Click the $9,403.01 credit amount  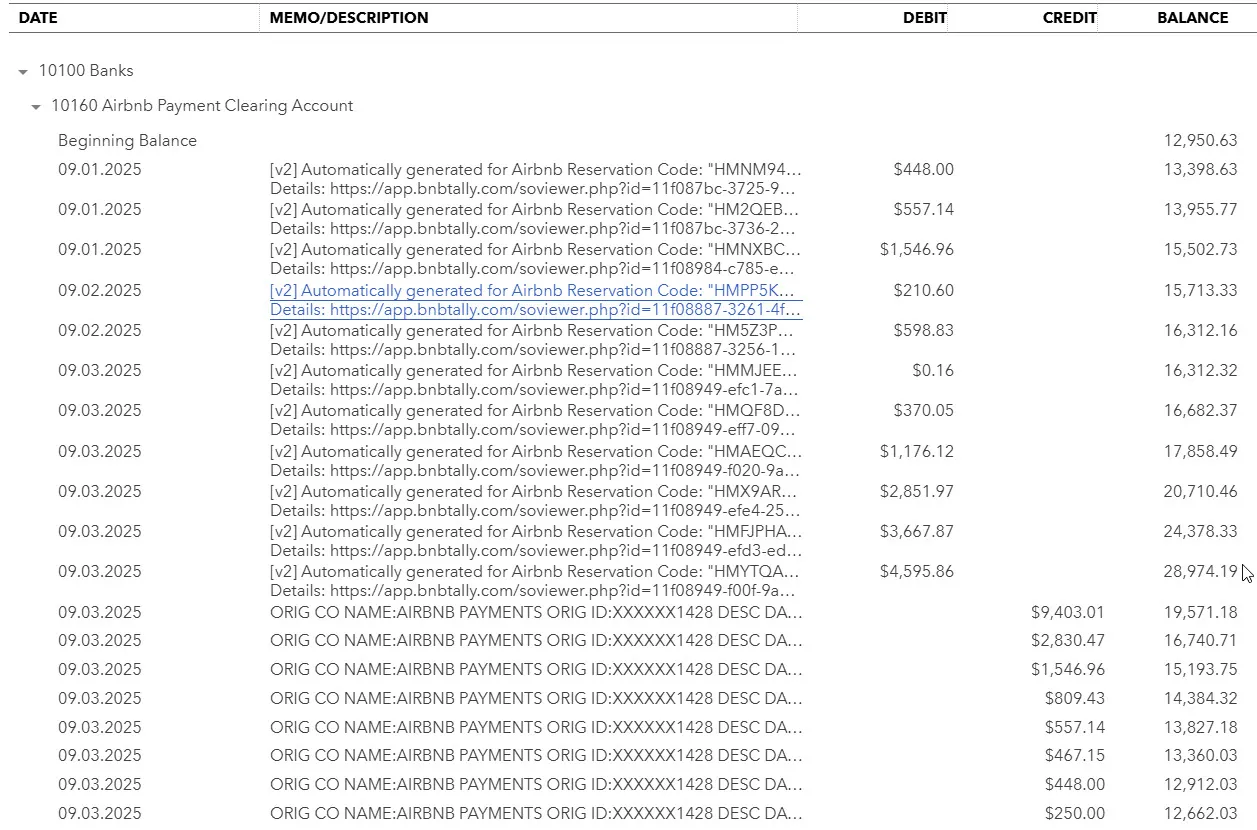pyautogui.click(x=1067, y=612)
